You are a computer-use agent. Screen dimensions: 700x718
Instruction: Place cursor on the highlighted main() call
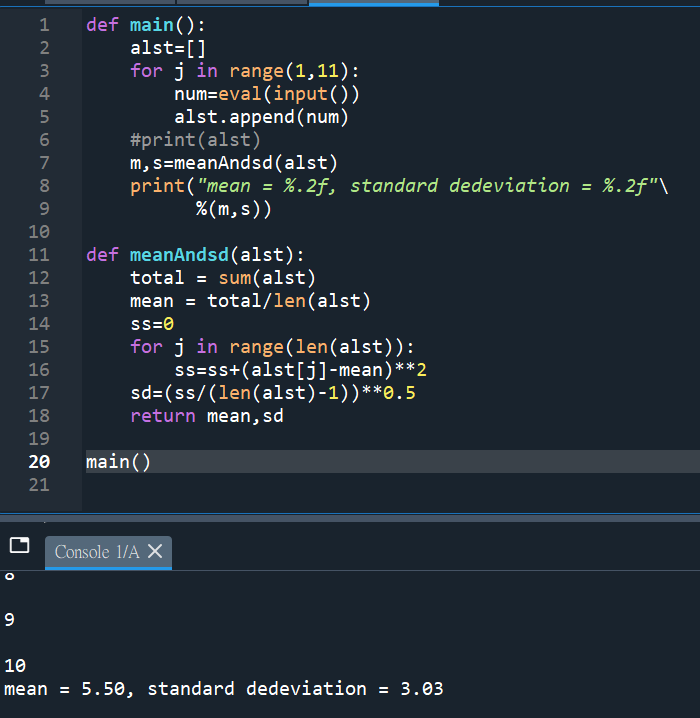(x=118, y=462)
